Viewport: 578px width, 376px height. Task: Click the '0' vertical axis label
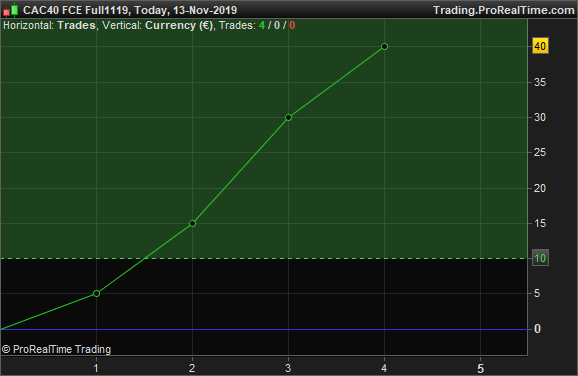click(x=537, y=329)
